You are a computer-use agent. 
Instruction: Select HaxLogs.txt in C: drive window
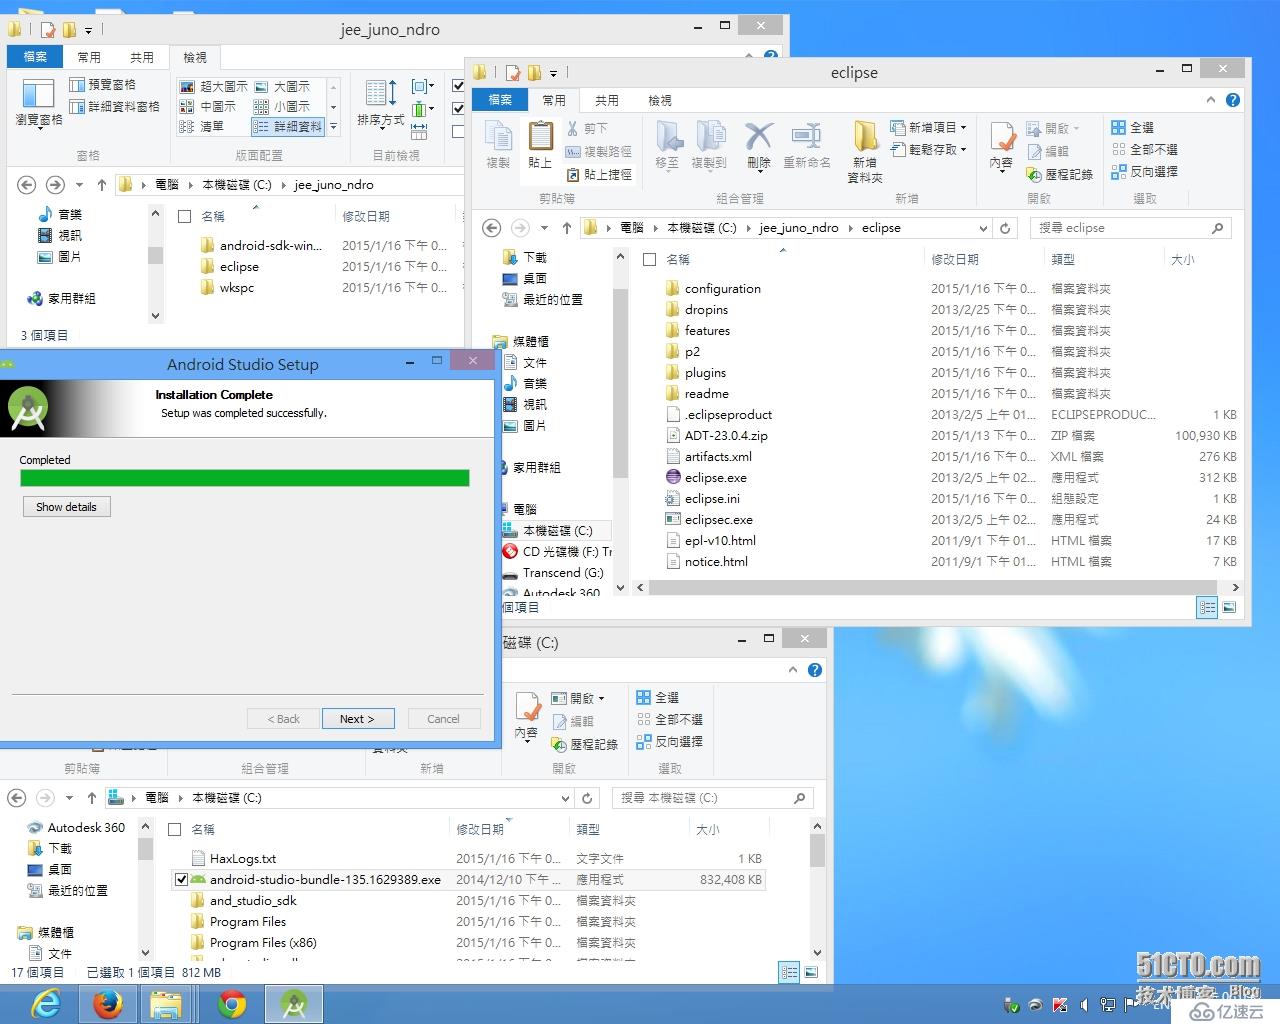click(243, 858)
